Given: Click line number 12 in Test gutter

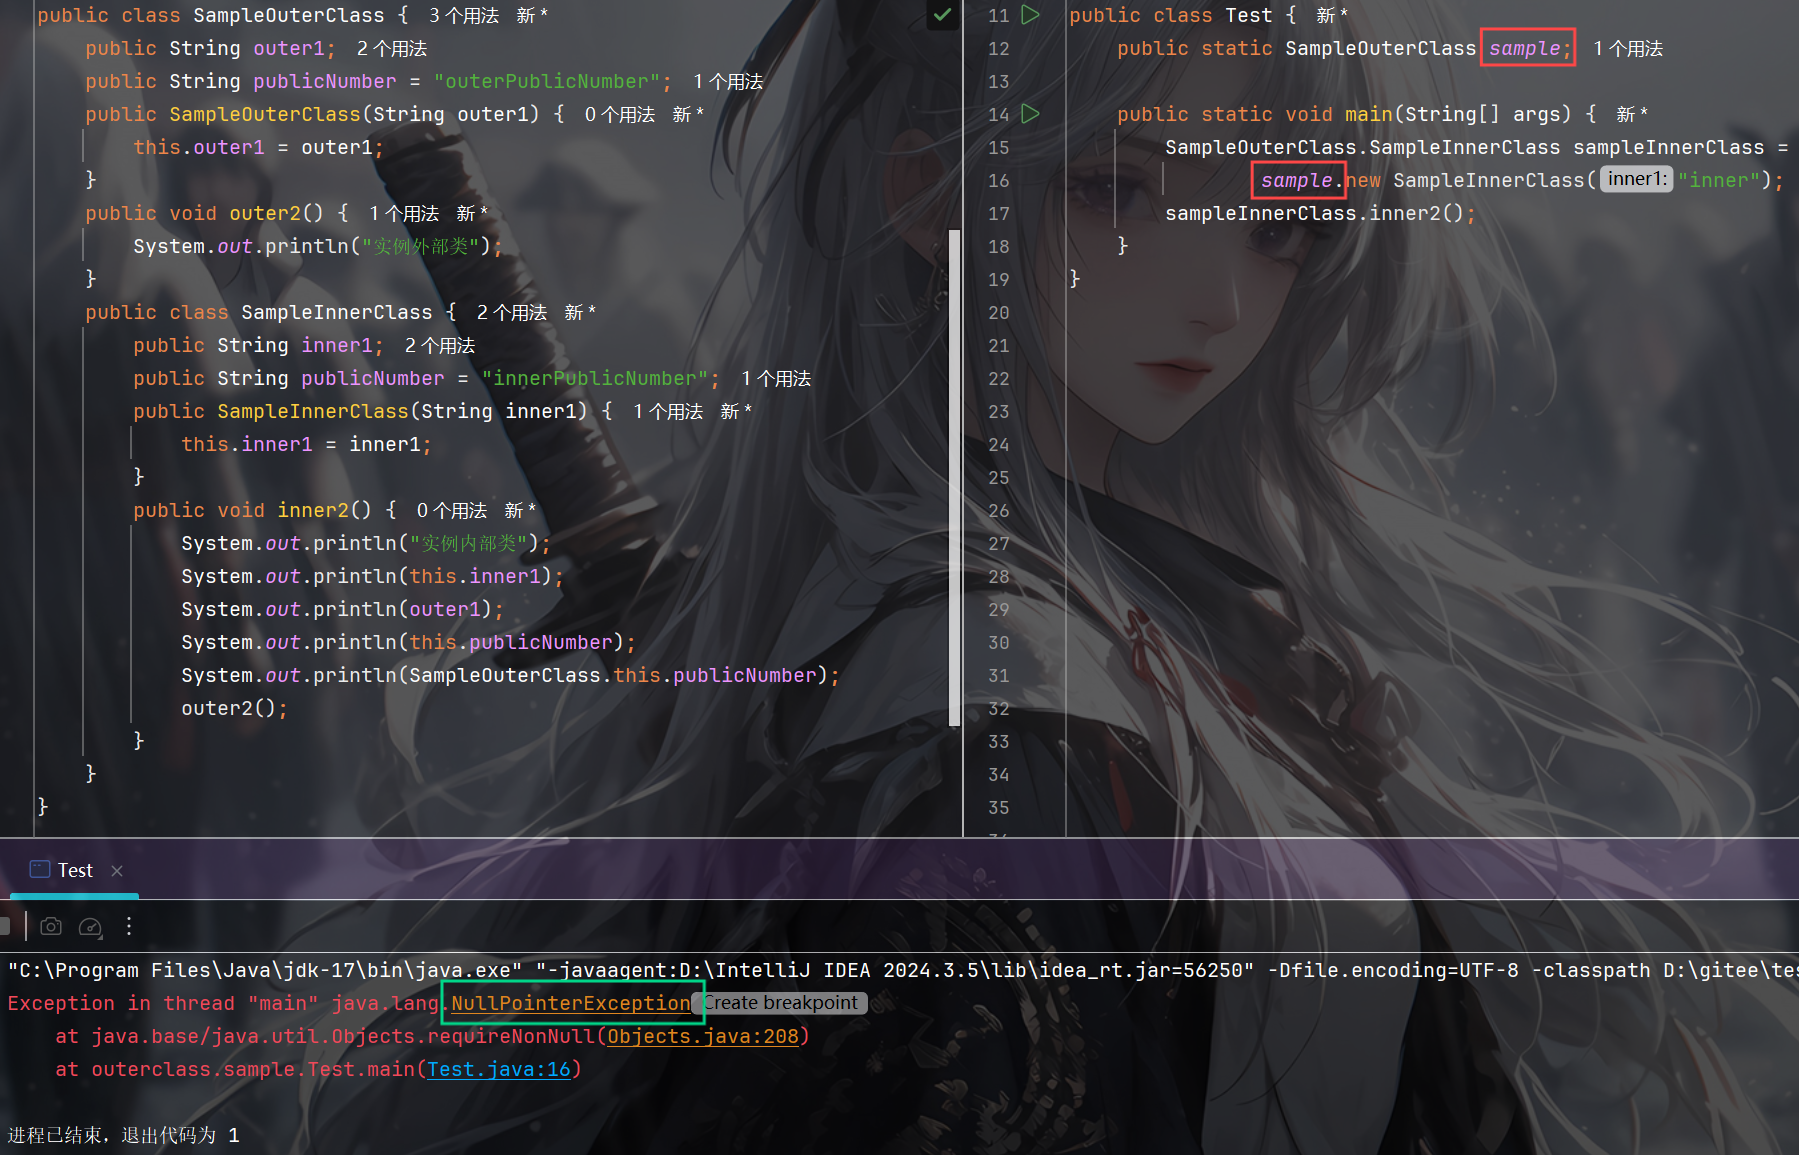Looking at the screenshot, I should 999,49.
